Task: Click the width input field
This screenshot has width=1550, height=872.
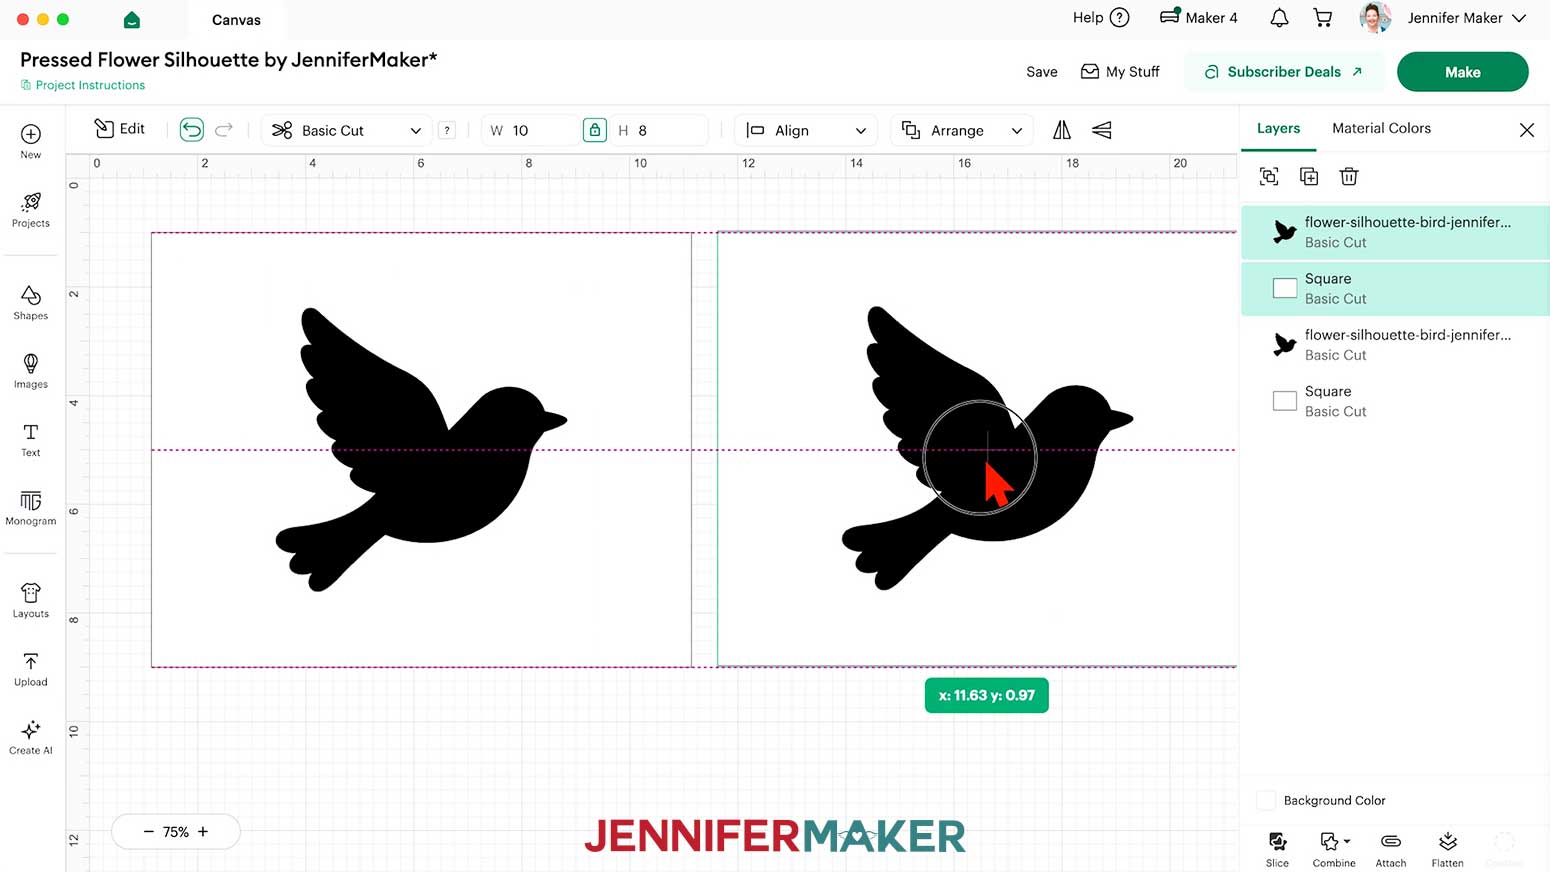Action: point(530,130)
